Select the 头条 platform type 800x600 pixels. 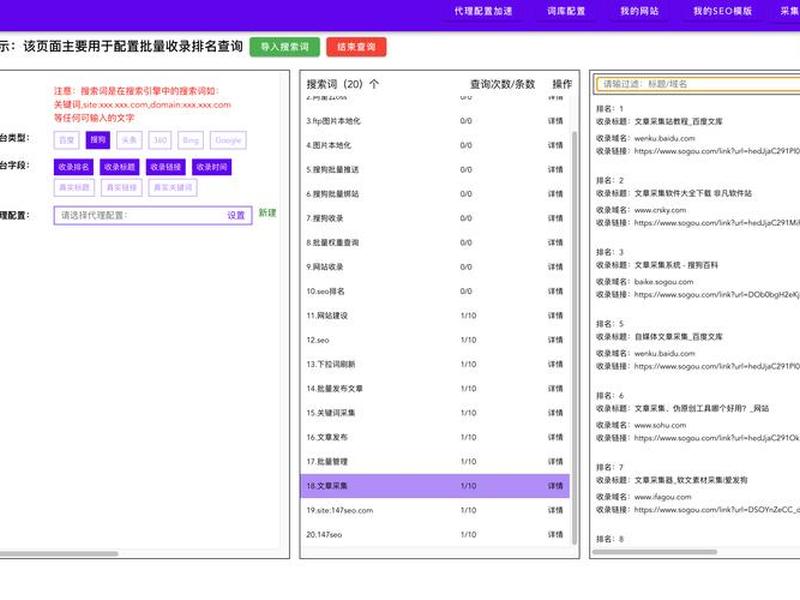click(x=129, y=140)
